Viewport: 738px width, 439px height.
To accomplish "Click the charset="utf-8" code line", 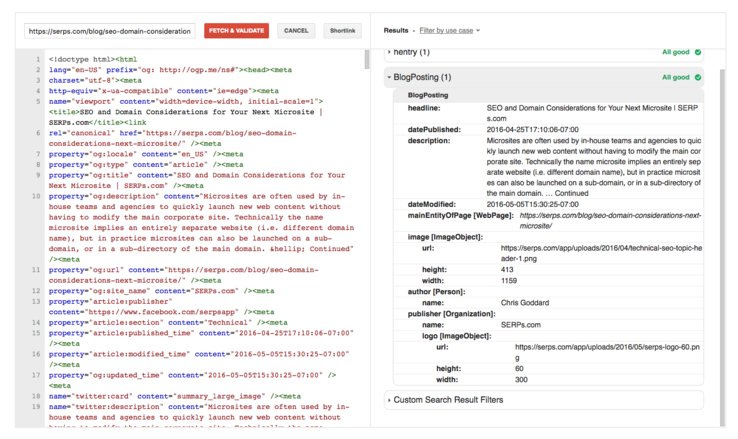I will click(95, 80).
